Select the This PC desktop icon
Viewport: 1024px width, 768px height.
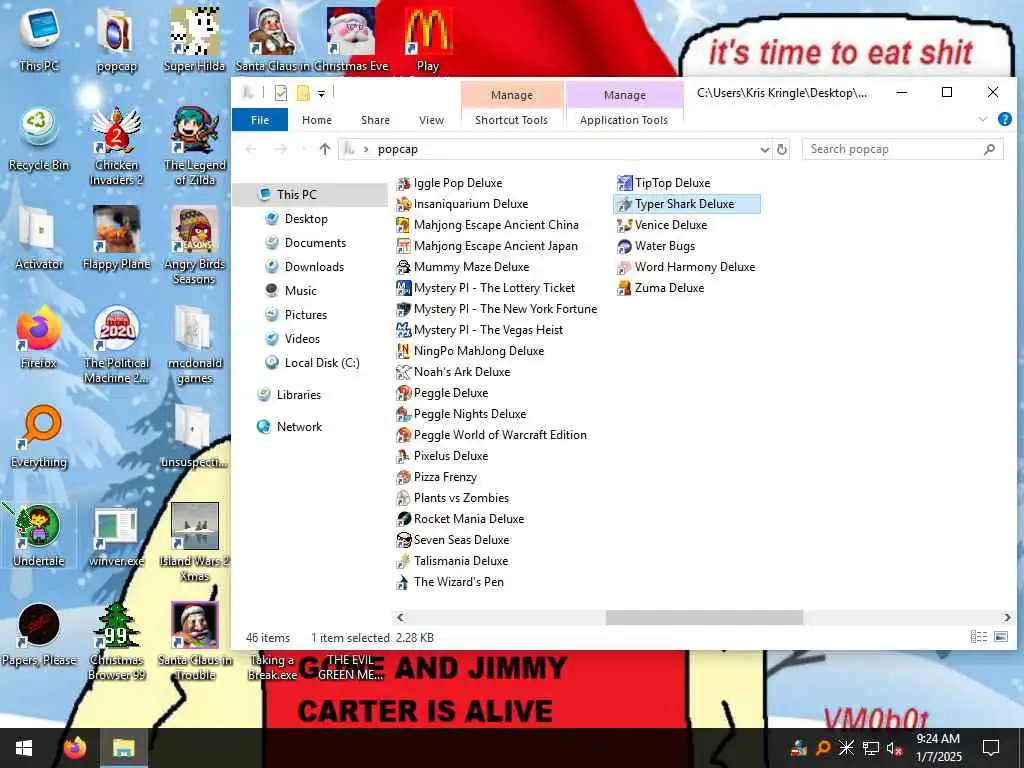(x=39, y=39)
